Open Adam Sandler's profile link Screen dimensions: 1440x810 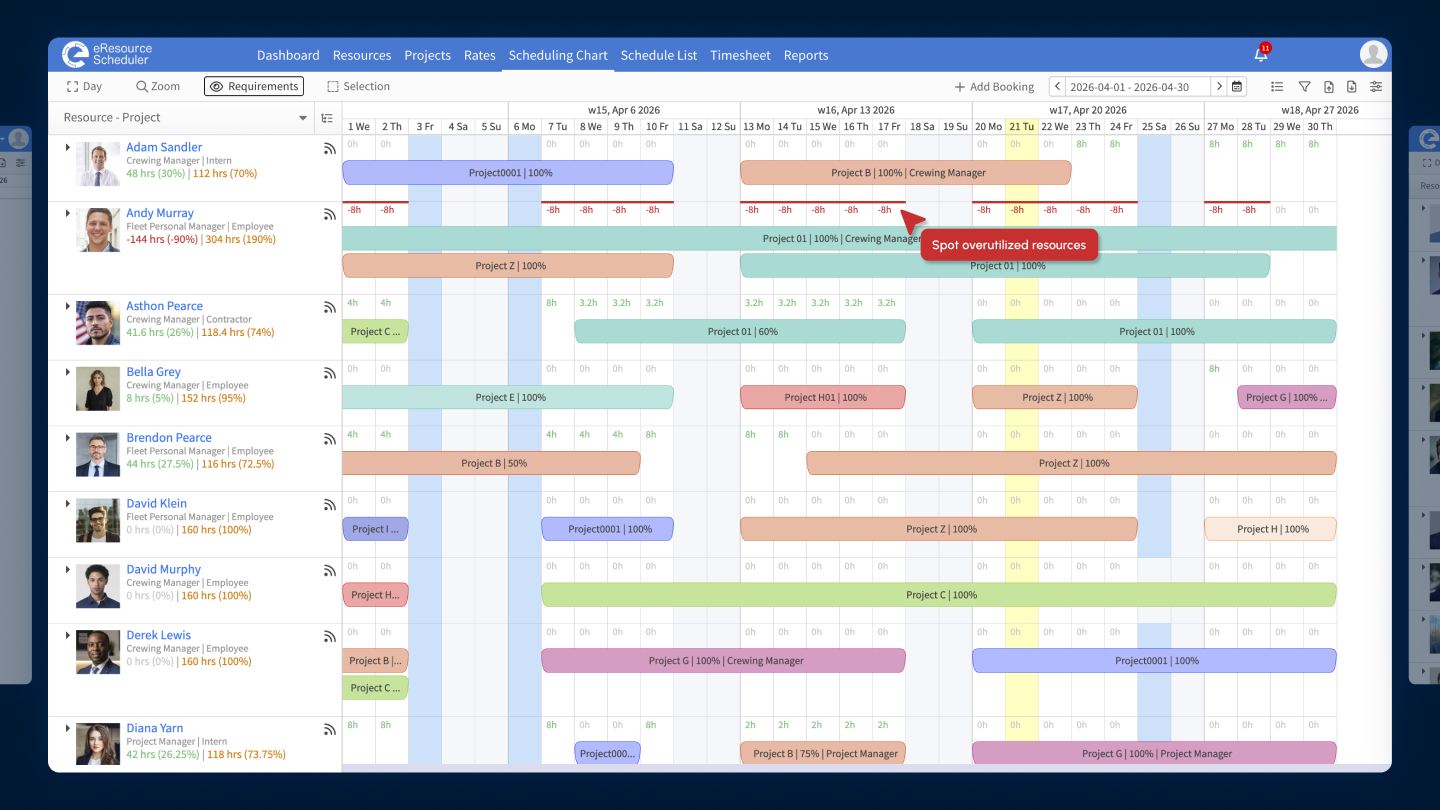point(164,147)
